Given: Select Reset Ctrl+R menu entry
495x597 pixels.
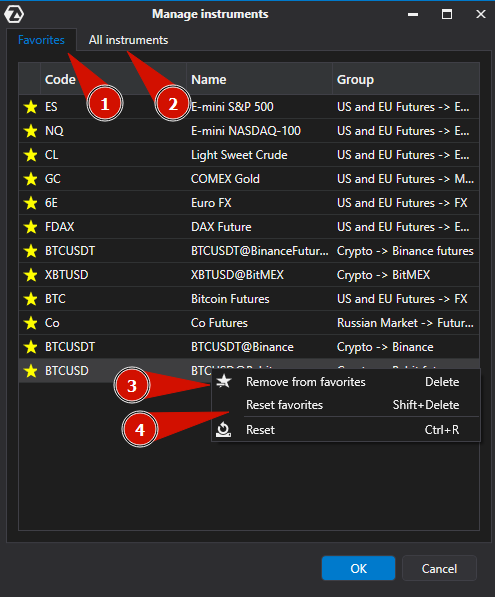Looking at the screenshot, I should [346, 430].
